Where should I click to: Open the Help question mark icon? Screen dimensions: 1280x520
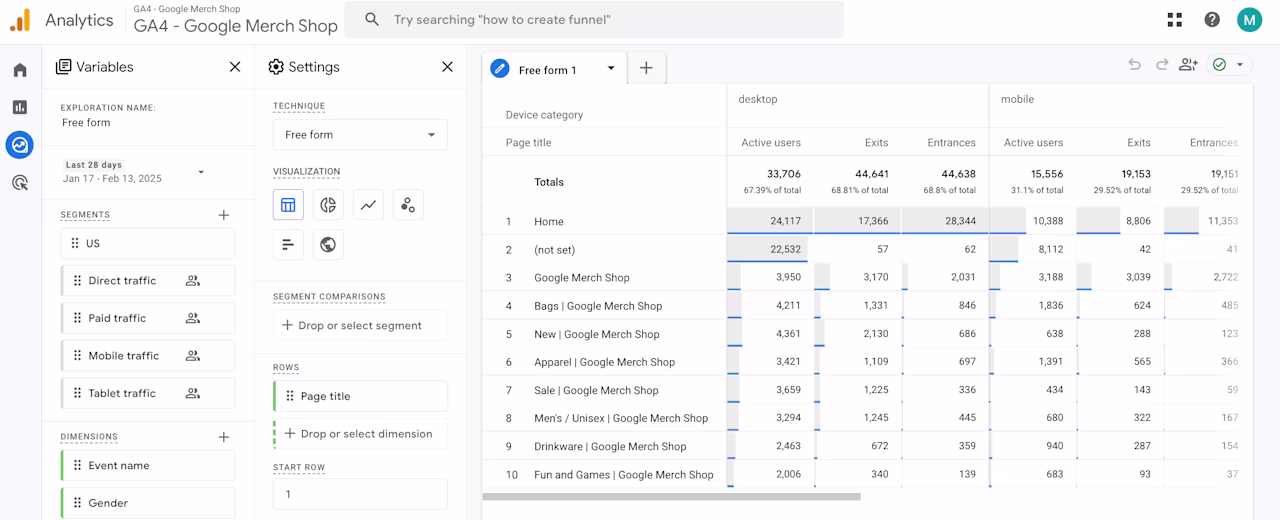click(x=1212, y=20)
